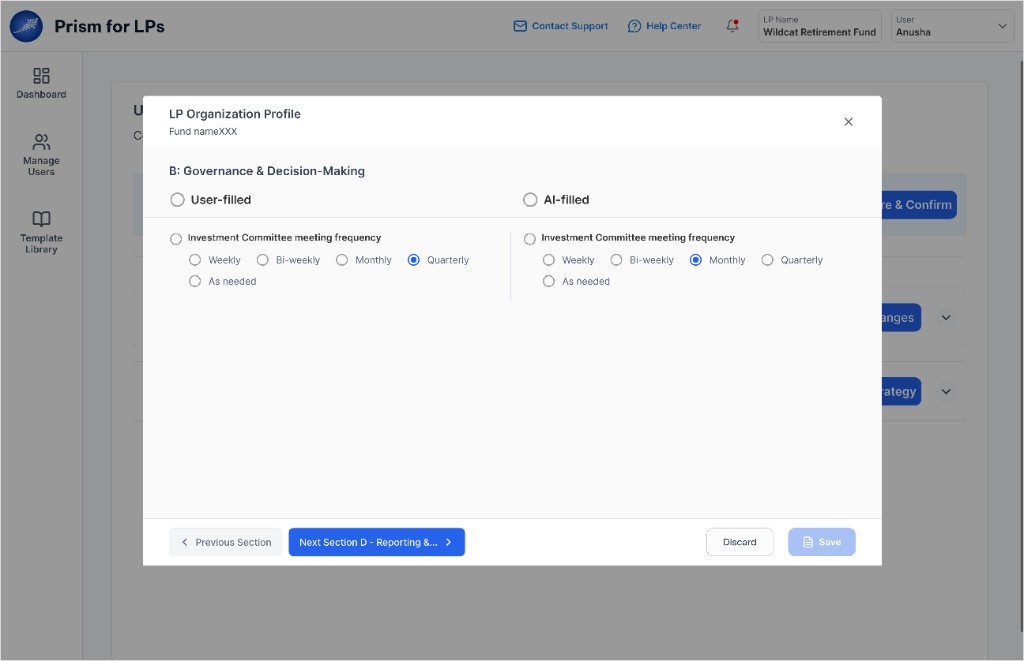Click the Prism for LPs logo icon

(26, 26)
